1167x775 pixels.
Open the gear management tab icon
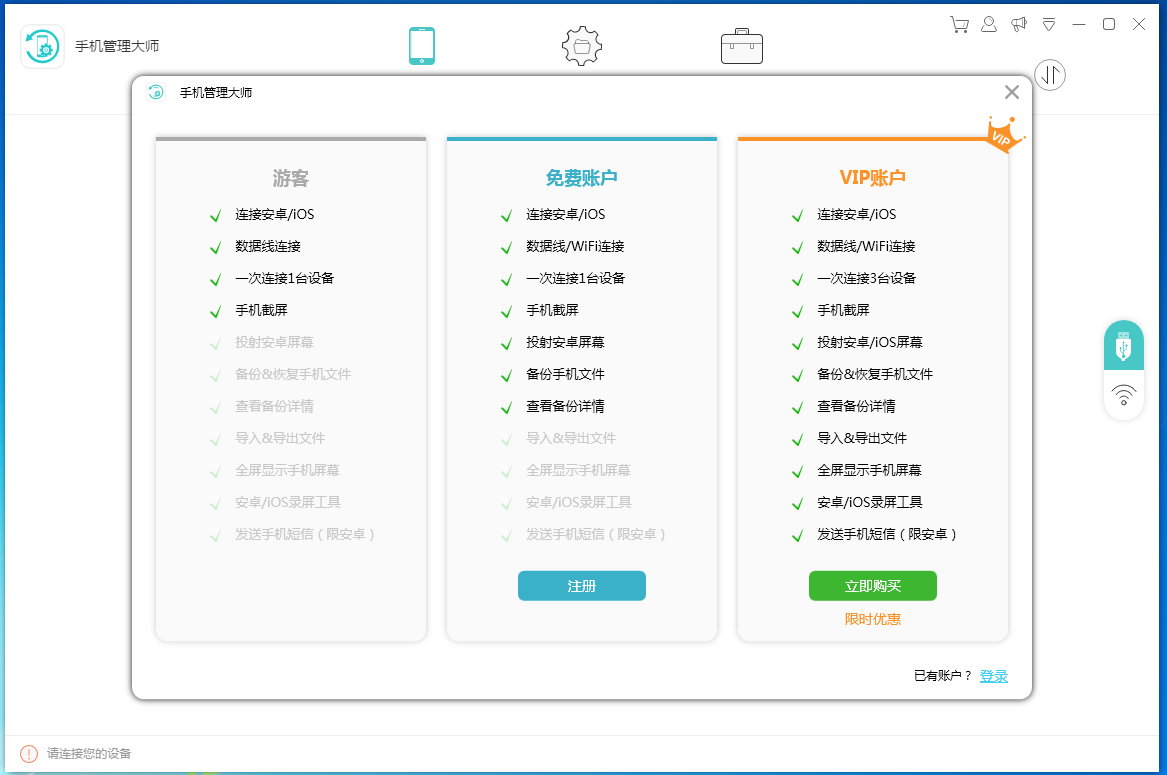(581, 46)
